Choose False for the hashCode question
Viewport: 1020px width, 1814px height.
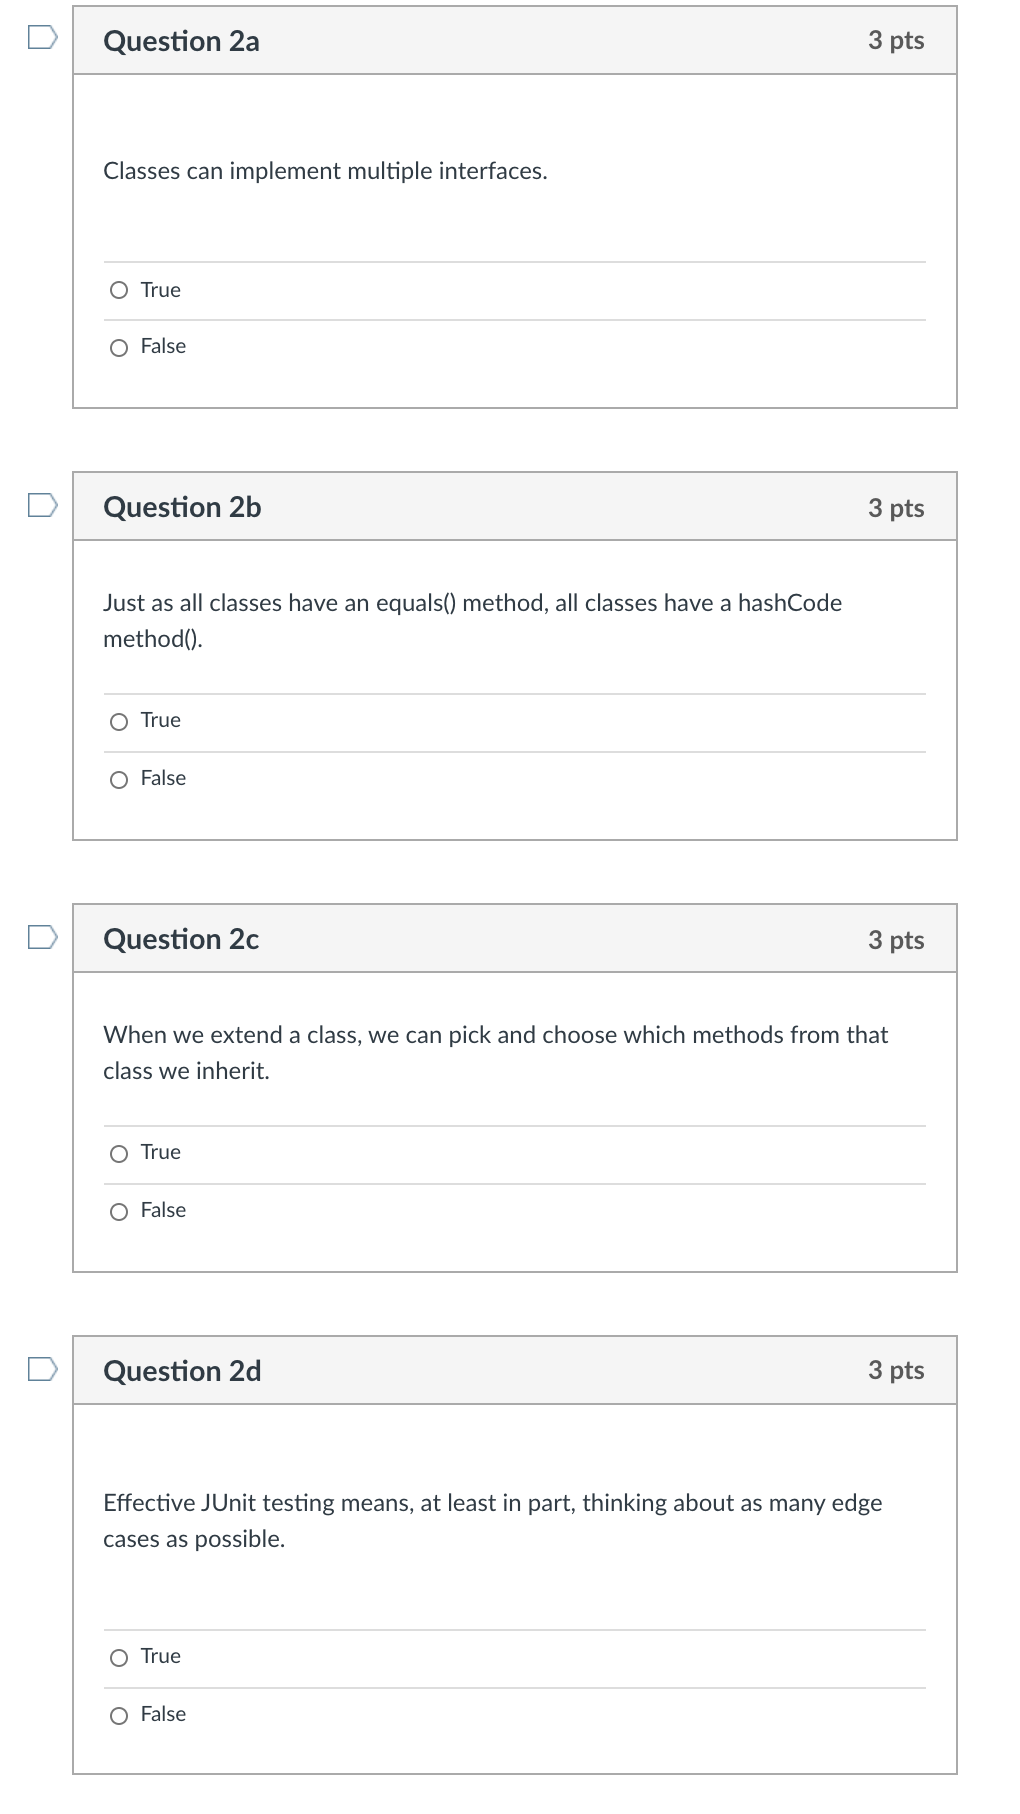click(x=119, y=780)
